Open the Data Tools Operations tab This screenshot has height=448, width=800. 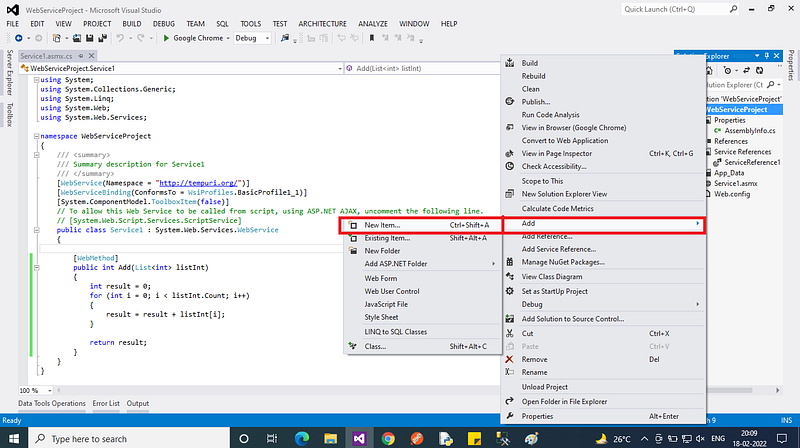pos(52,403)
